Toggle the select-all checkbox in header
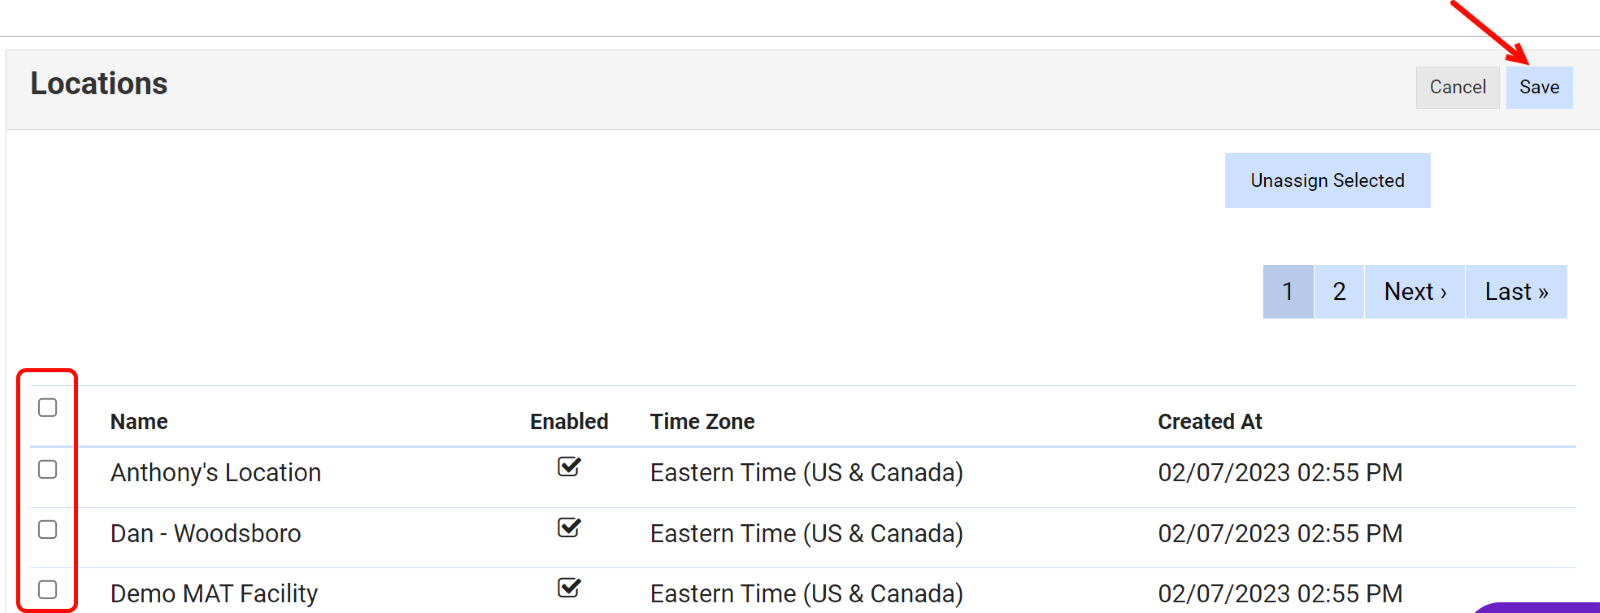 (48, 408)
